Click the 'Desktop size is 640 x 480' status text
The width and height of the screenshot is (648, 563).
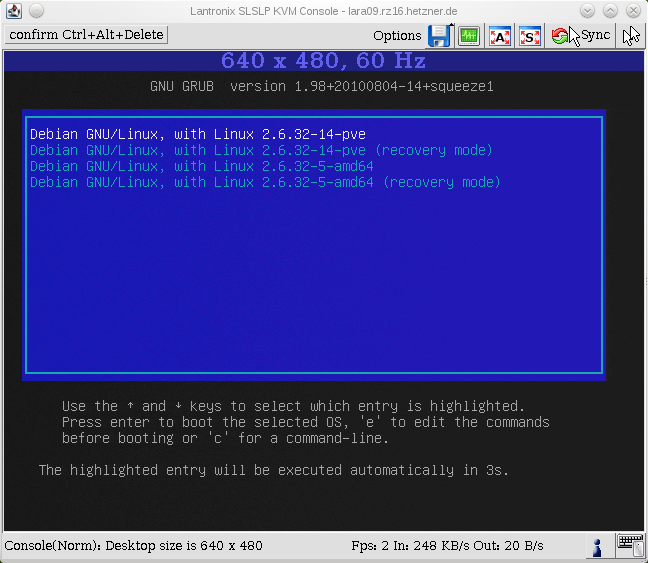coord(184,546)
